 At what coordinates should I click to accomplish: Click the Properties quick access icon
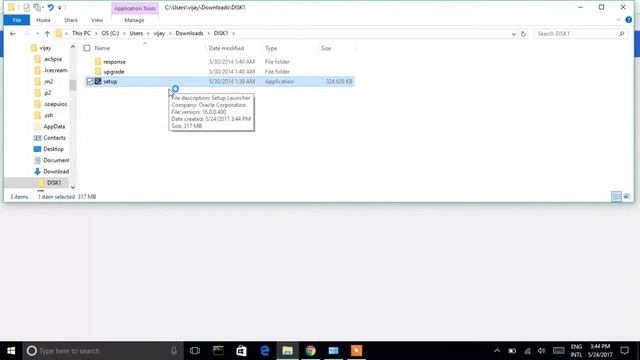click(27, 7)
